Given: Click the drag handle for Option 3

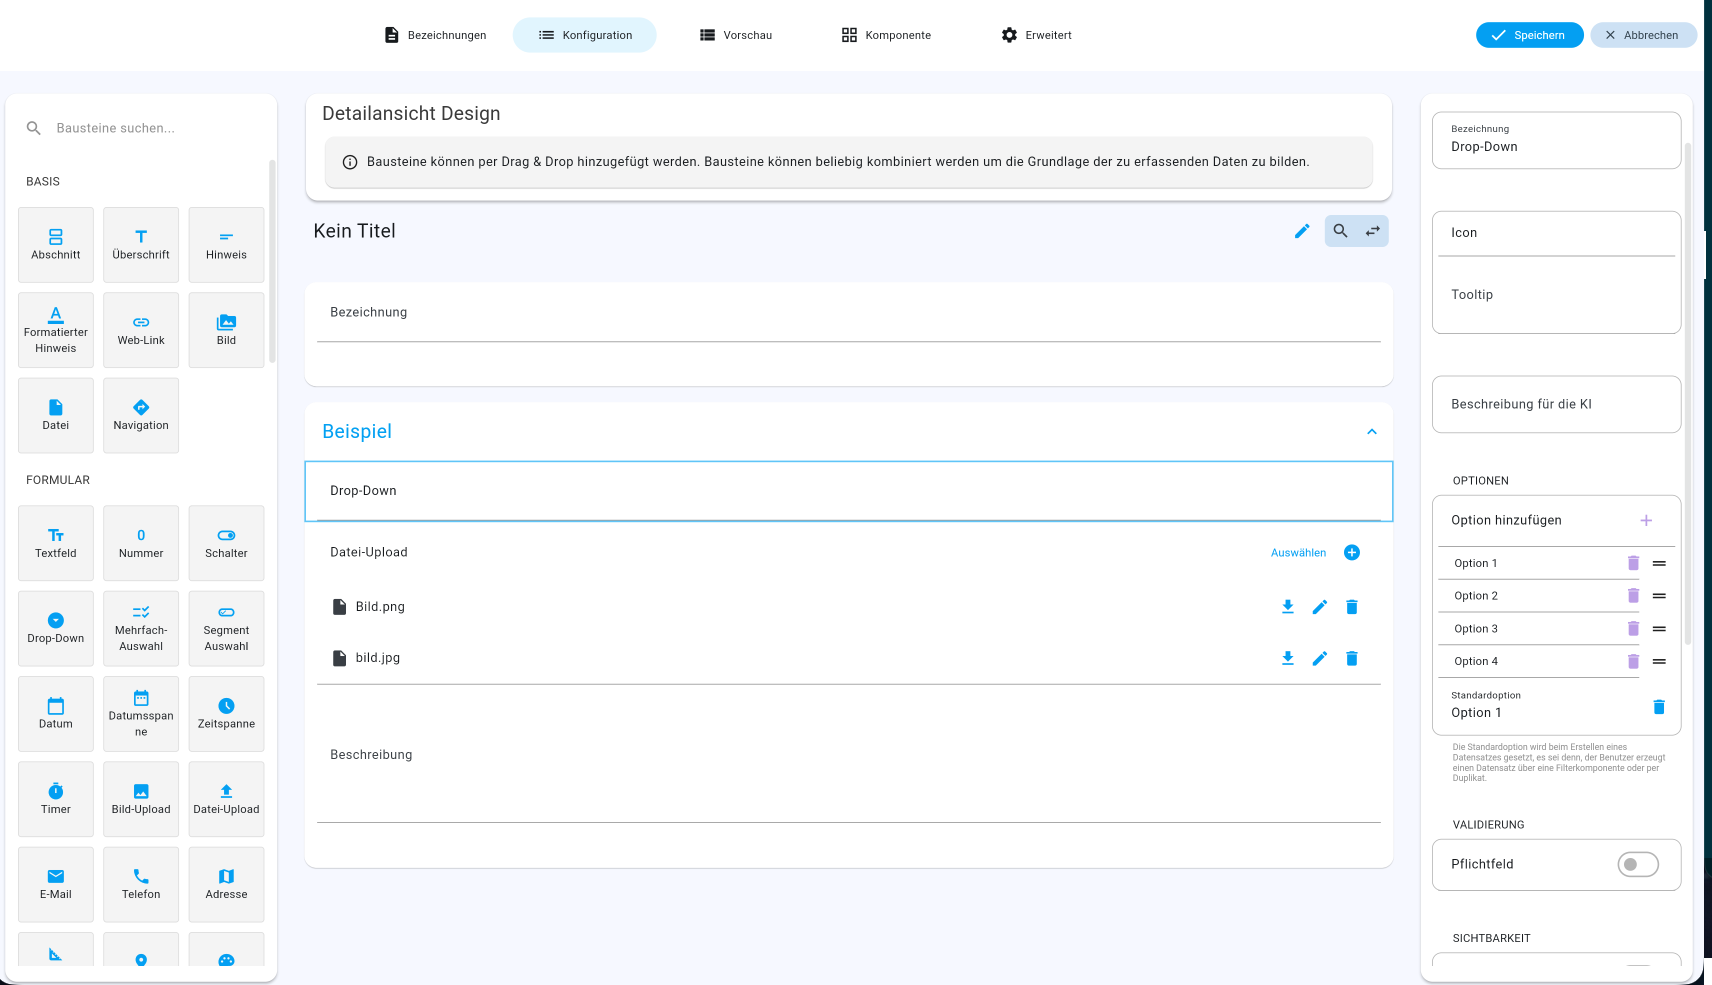Looking at the screenshot, I should pyautogui.click(x=1659, y=629).
